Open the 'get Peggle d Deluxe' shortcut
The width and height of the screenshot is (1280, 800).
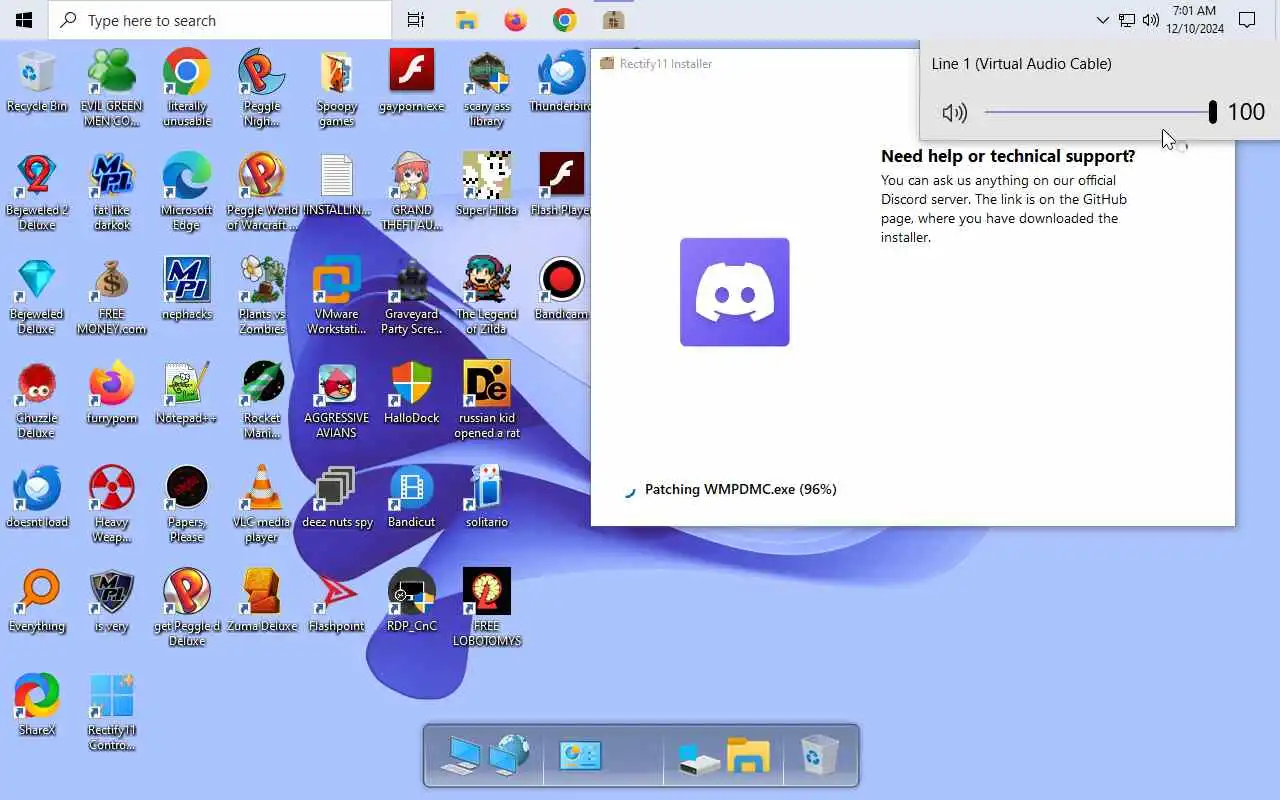click(x=187, y=608)
